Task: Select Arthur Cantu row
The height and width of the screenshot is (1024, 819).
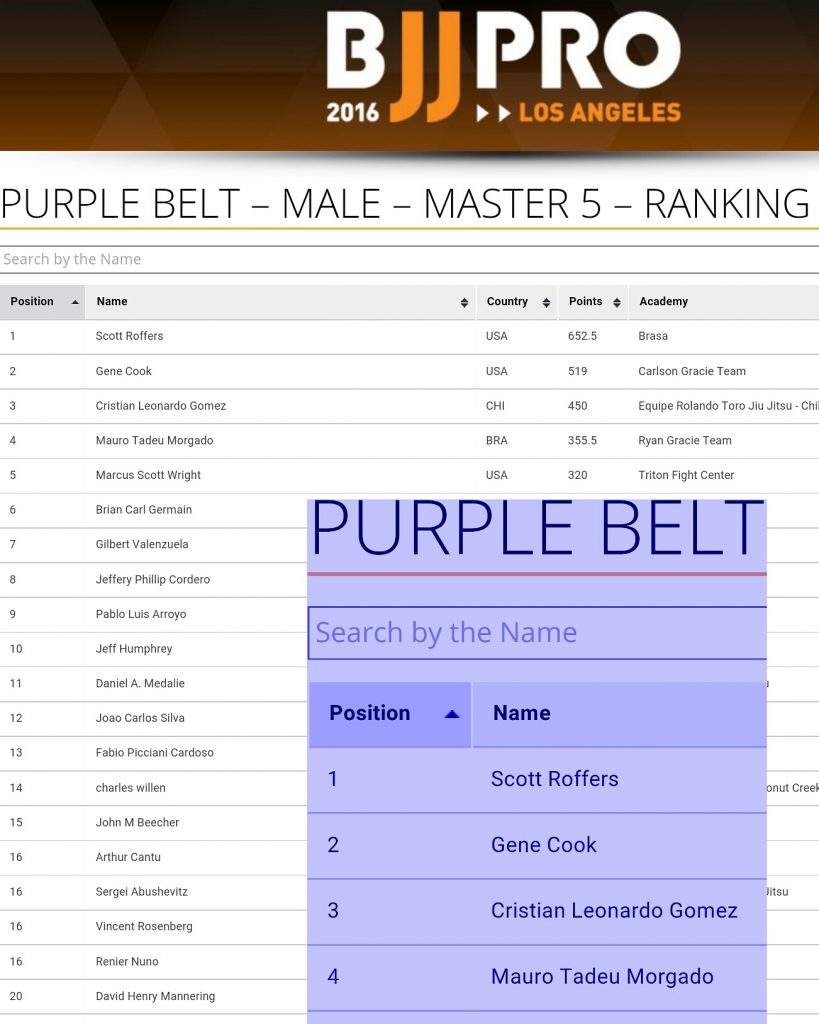Action: [153, 857]
